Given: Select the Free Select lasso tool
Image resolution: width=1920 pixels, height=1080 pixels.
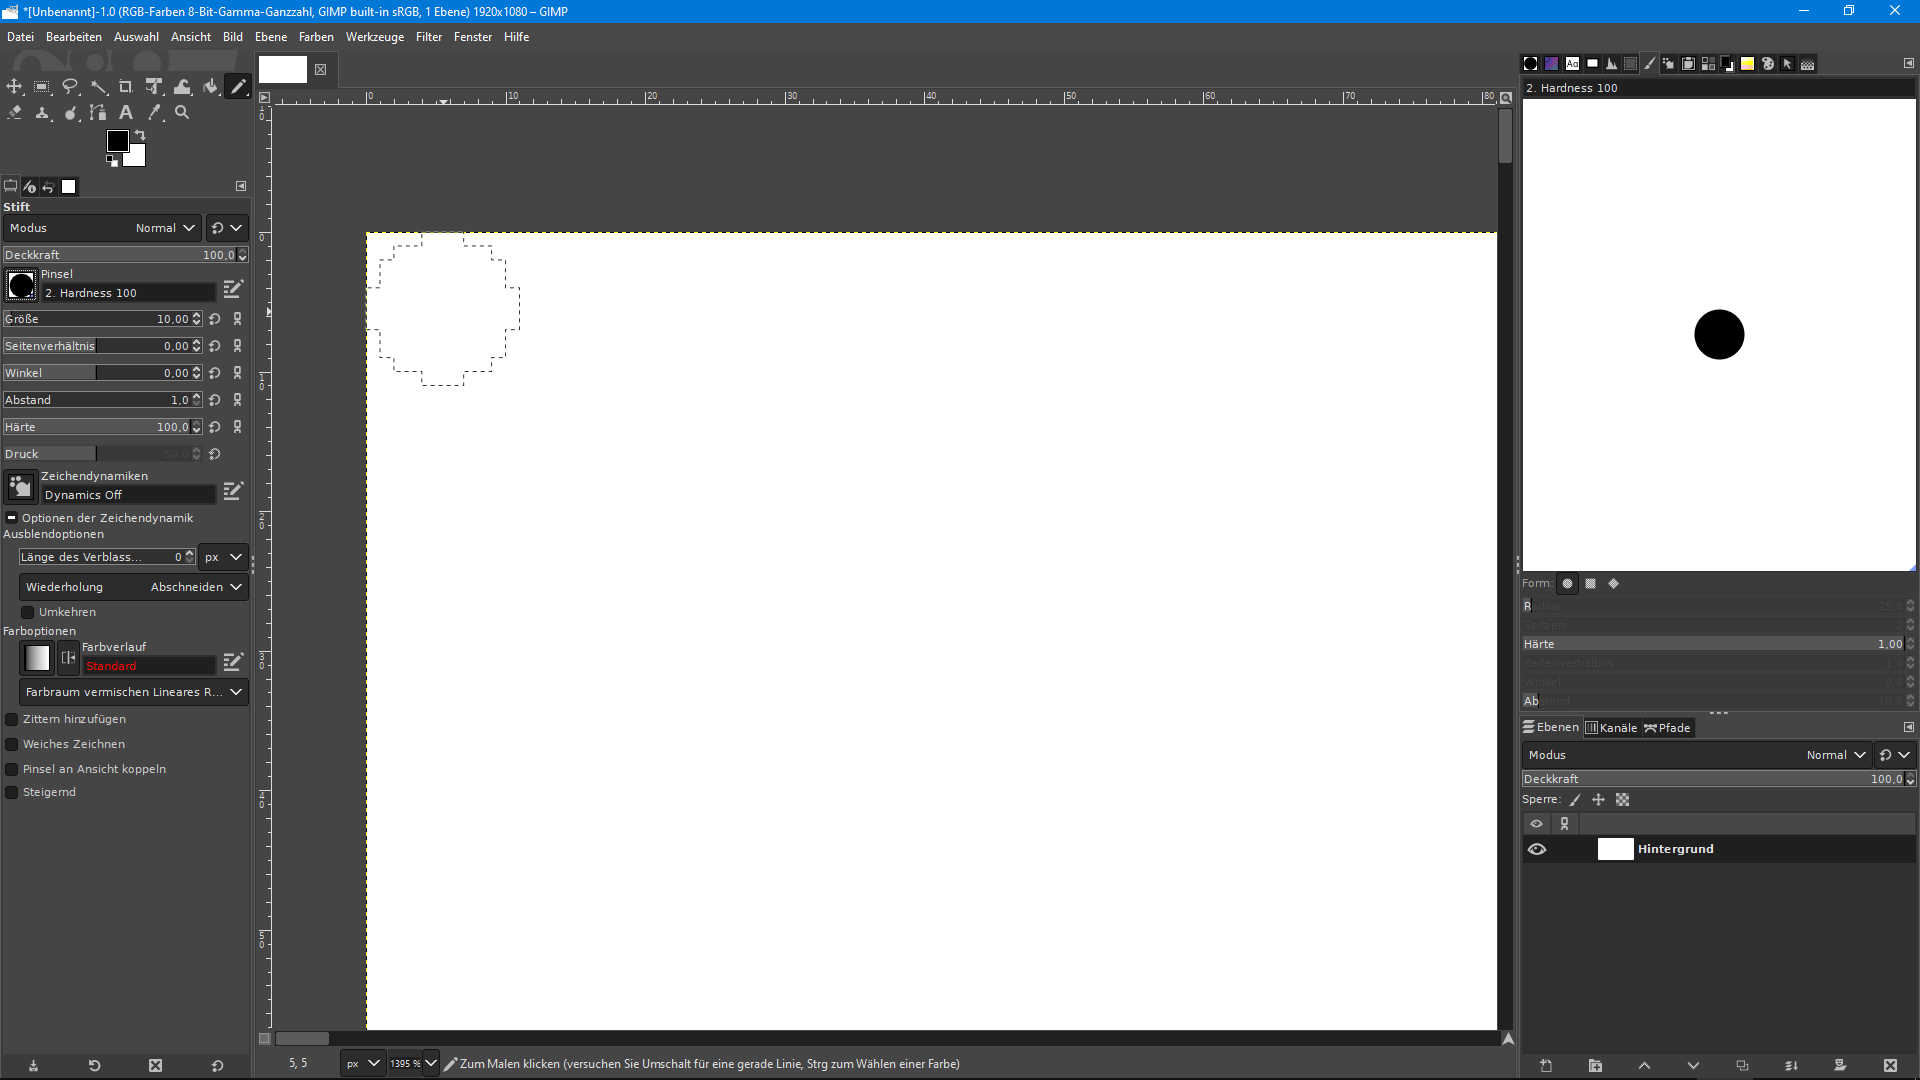Looking at the screenshot, I should [70, 87].
